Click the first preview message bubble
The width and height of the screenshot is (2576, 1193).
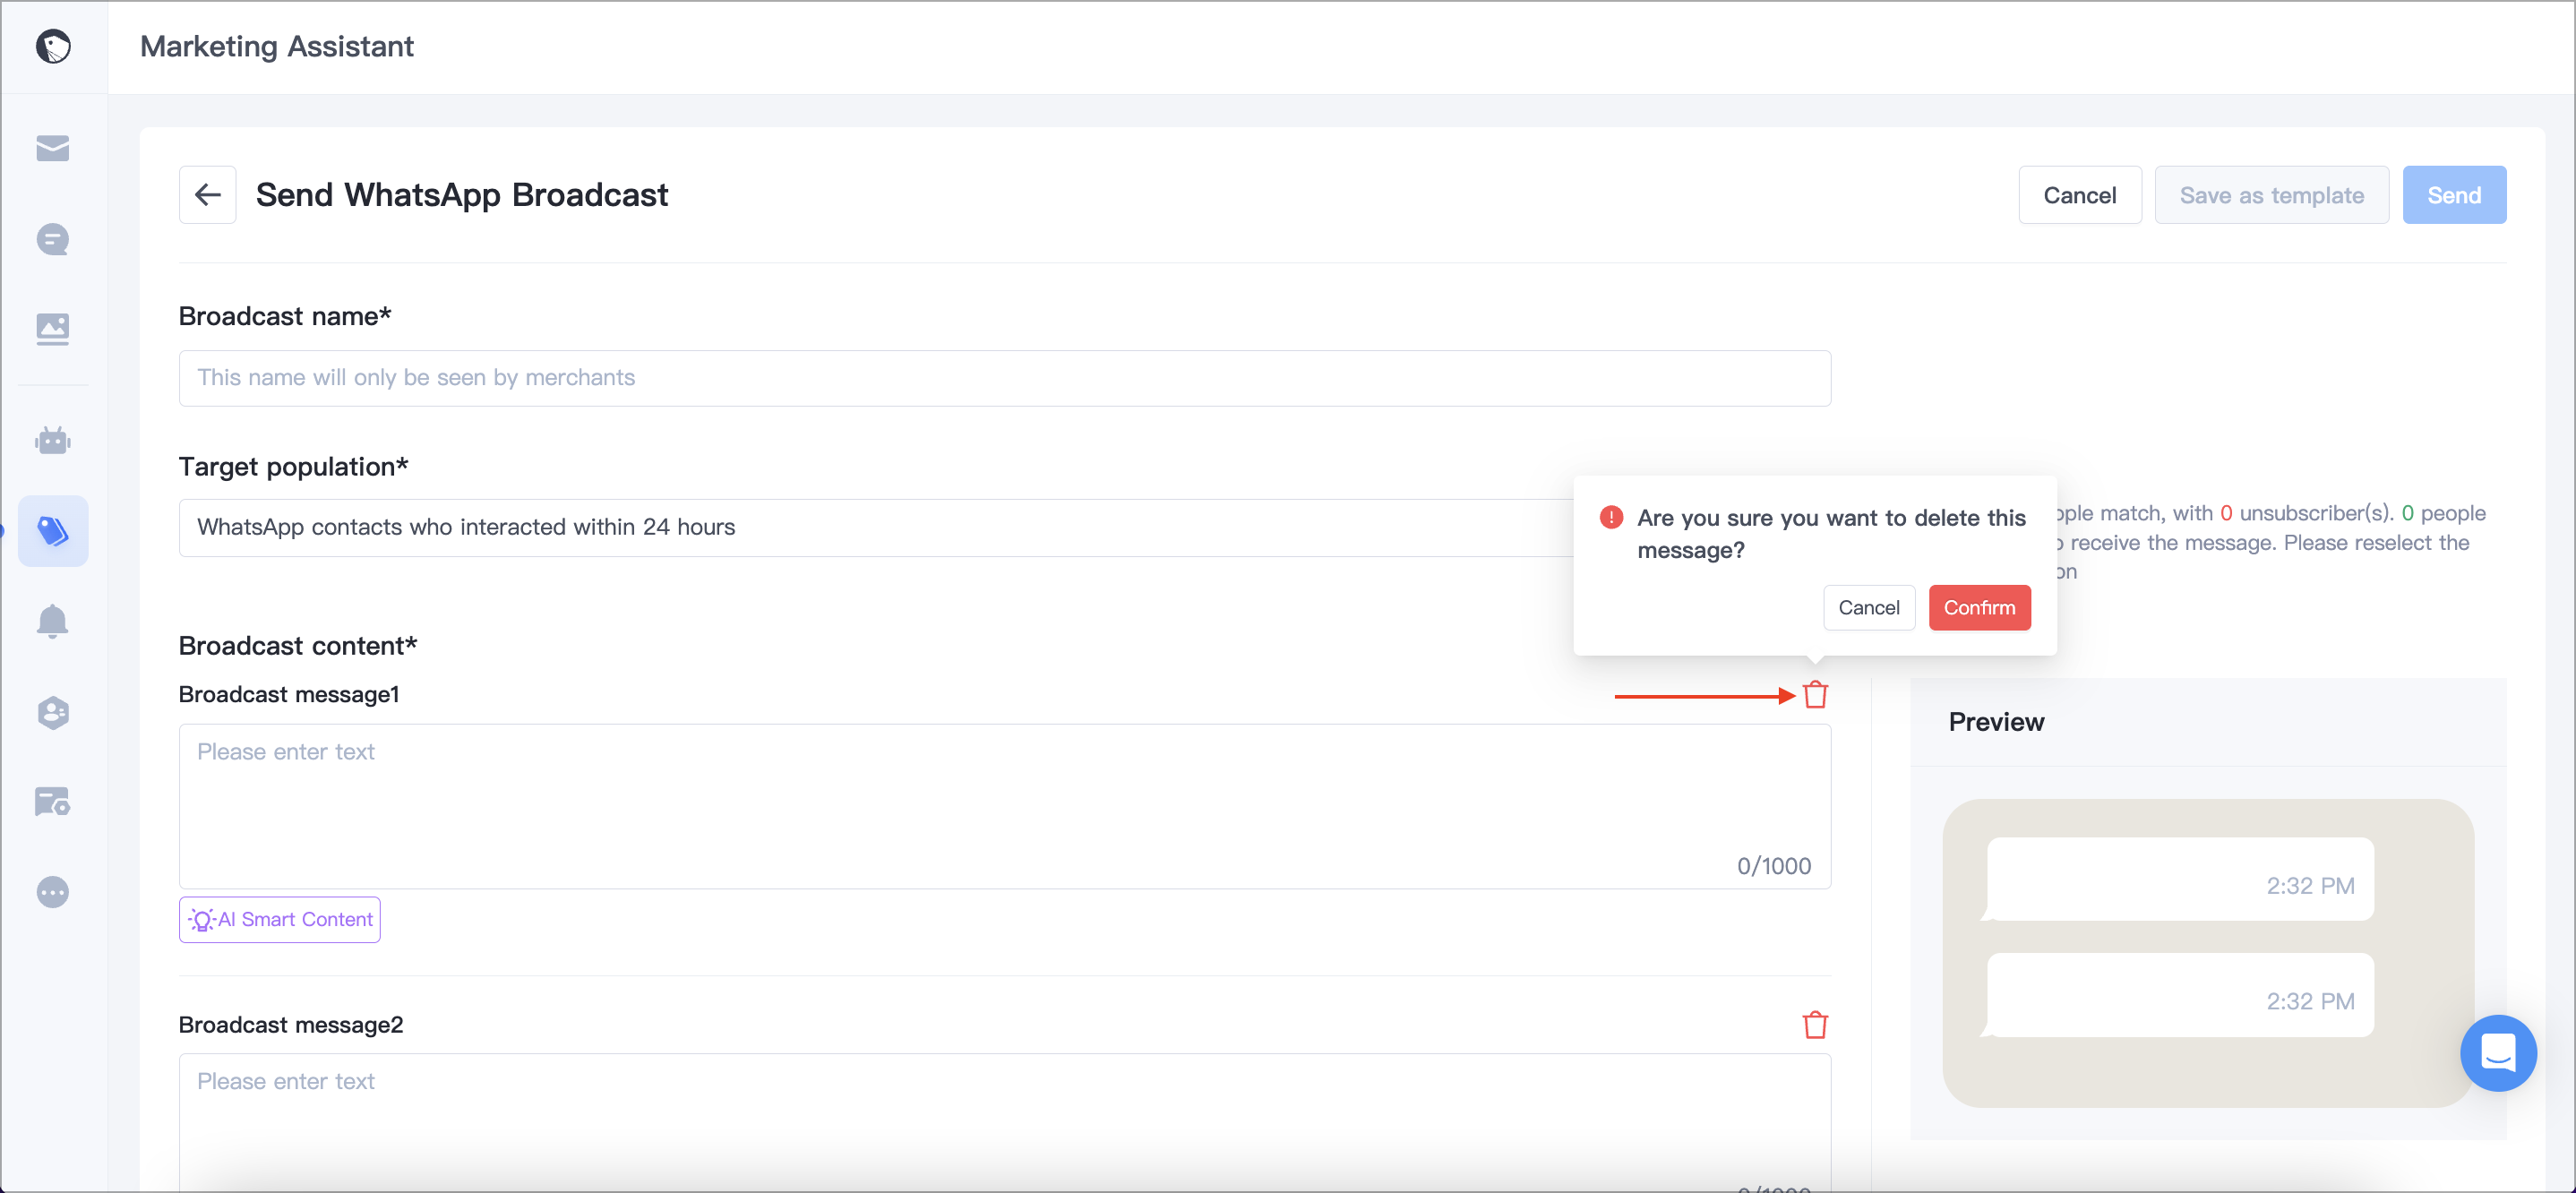(x=2180, y=879)
